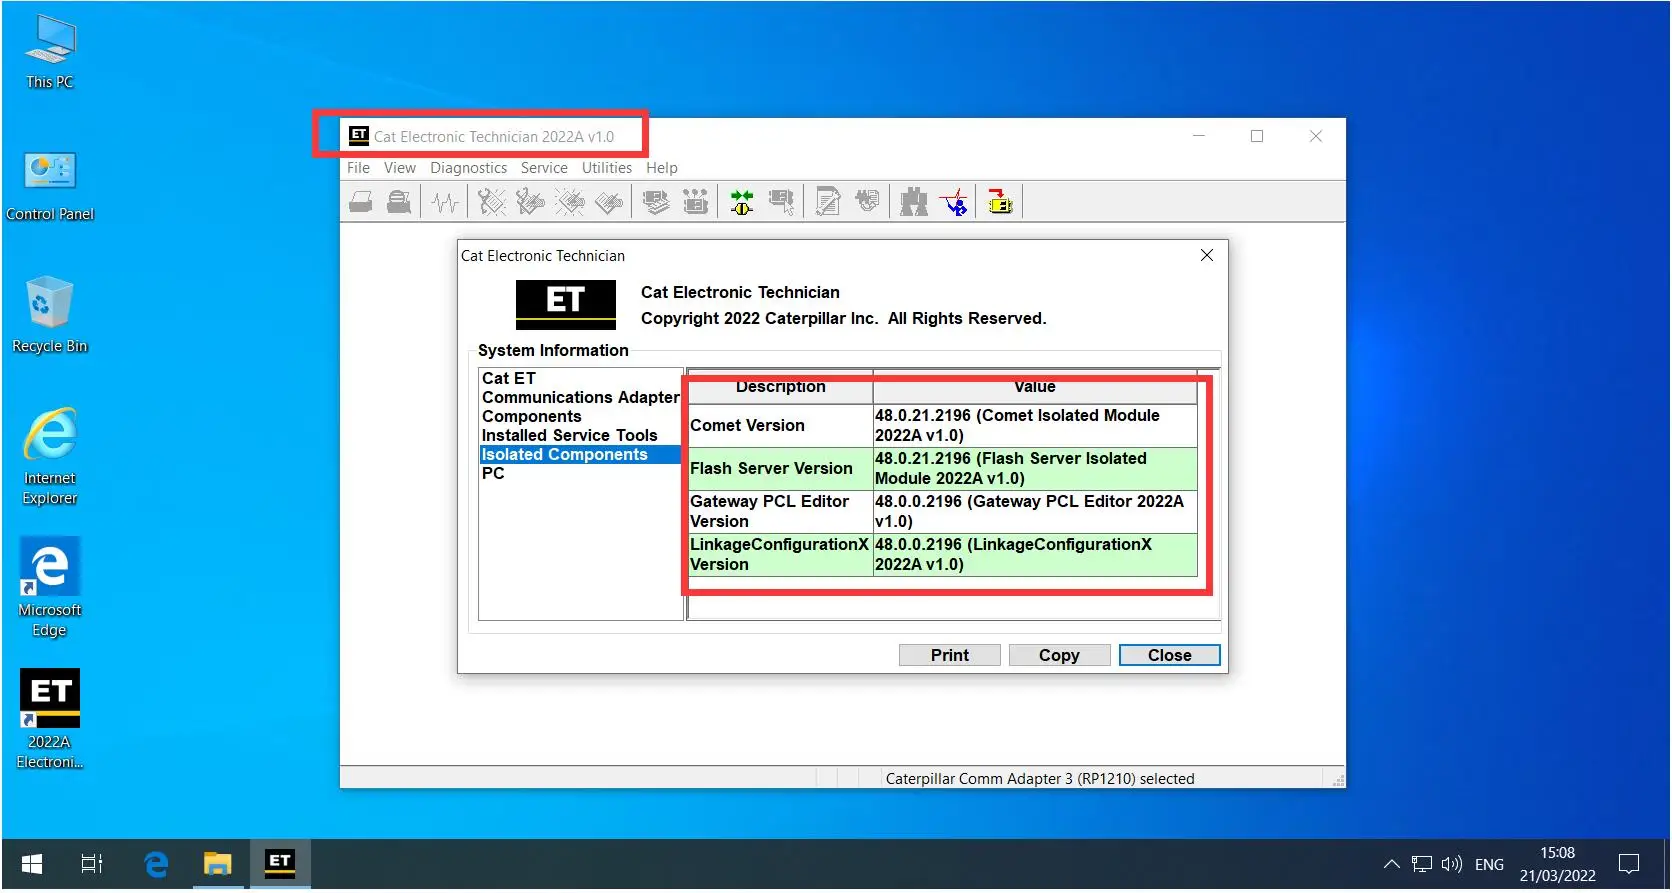
Task: Click the red and blue graph toolbar icon
Action: pos(955,203)
